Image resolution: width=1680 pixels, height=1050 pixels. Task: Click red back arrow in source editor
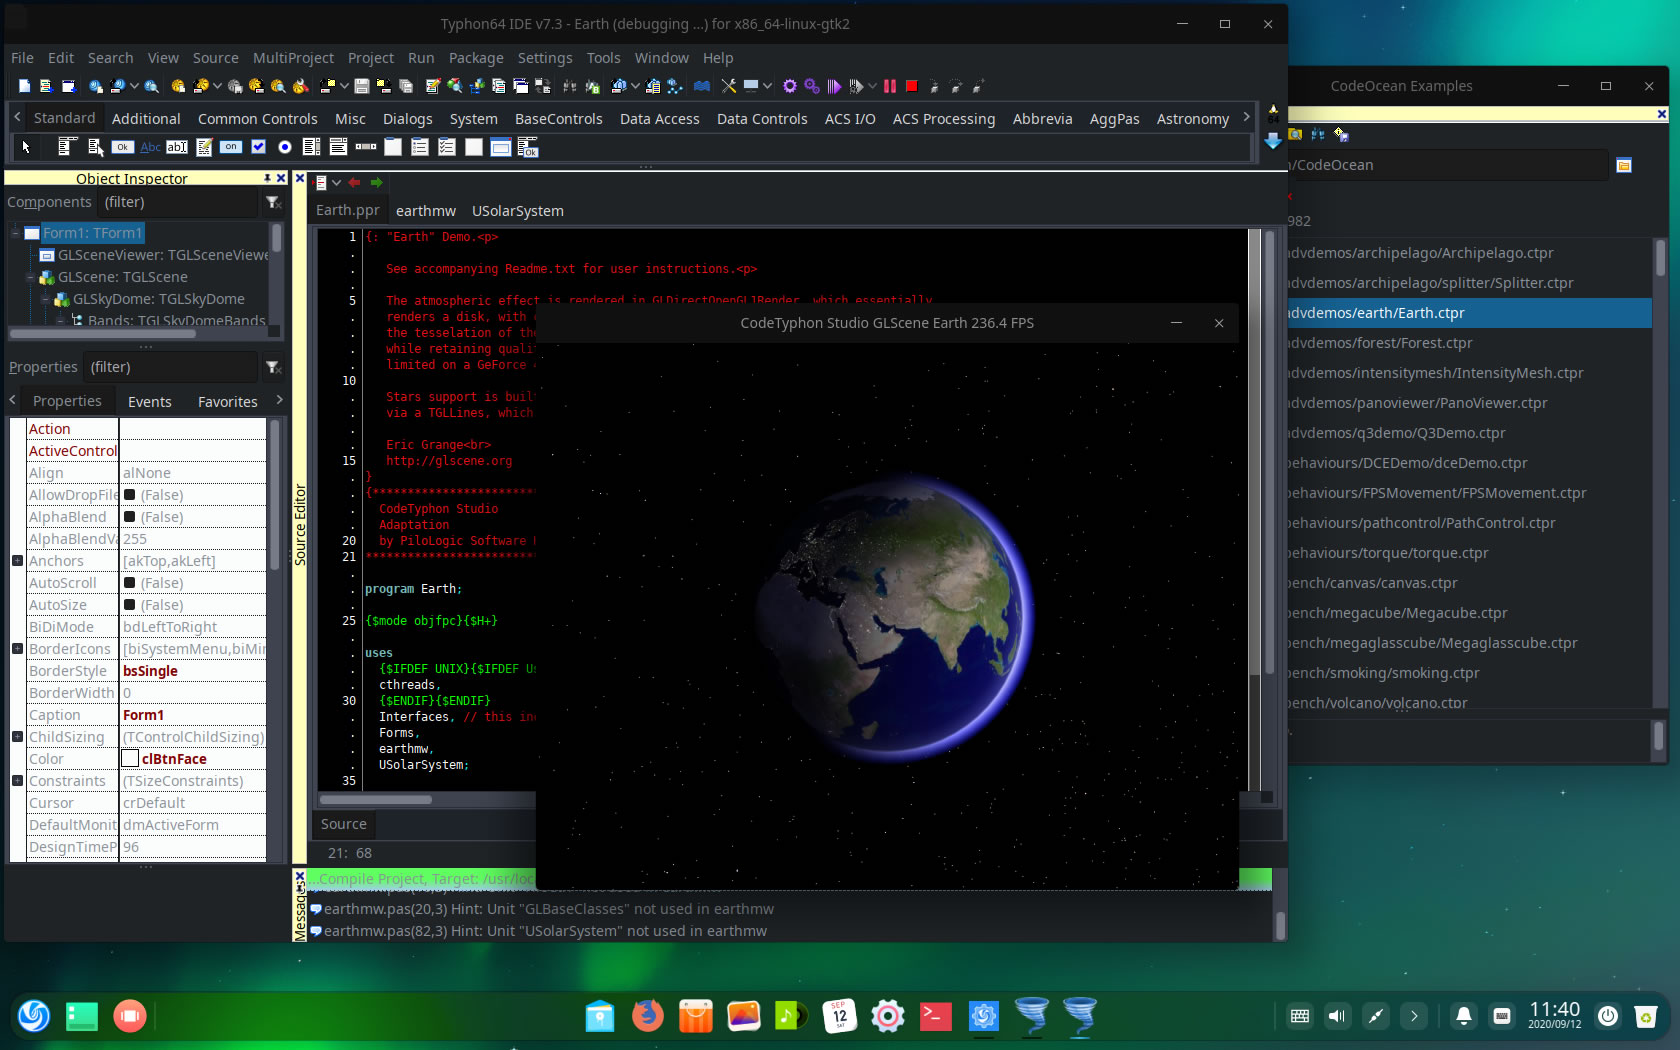click(x=354, y=183)
